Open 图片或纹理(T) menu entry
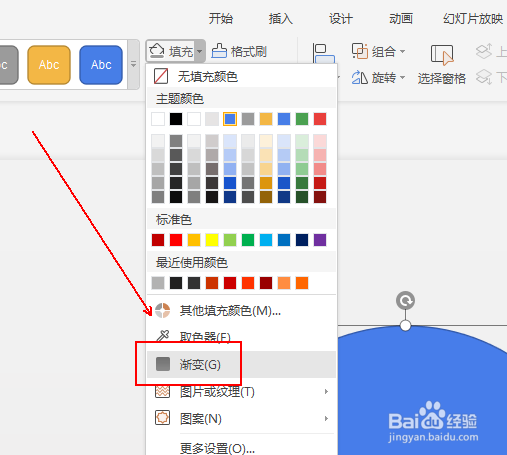This screenshot has width=507, height=455. click(x=241, y=391)
